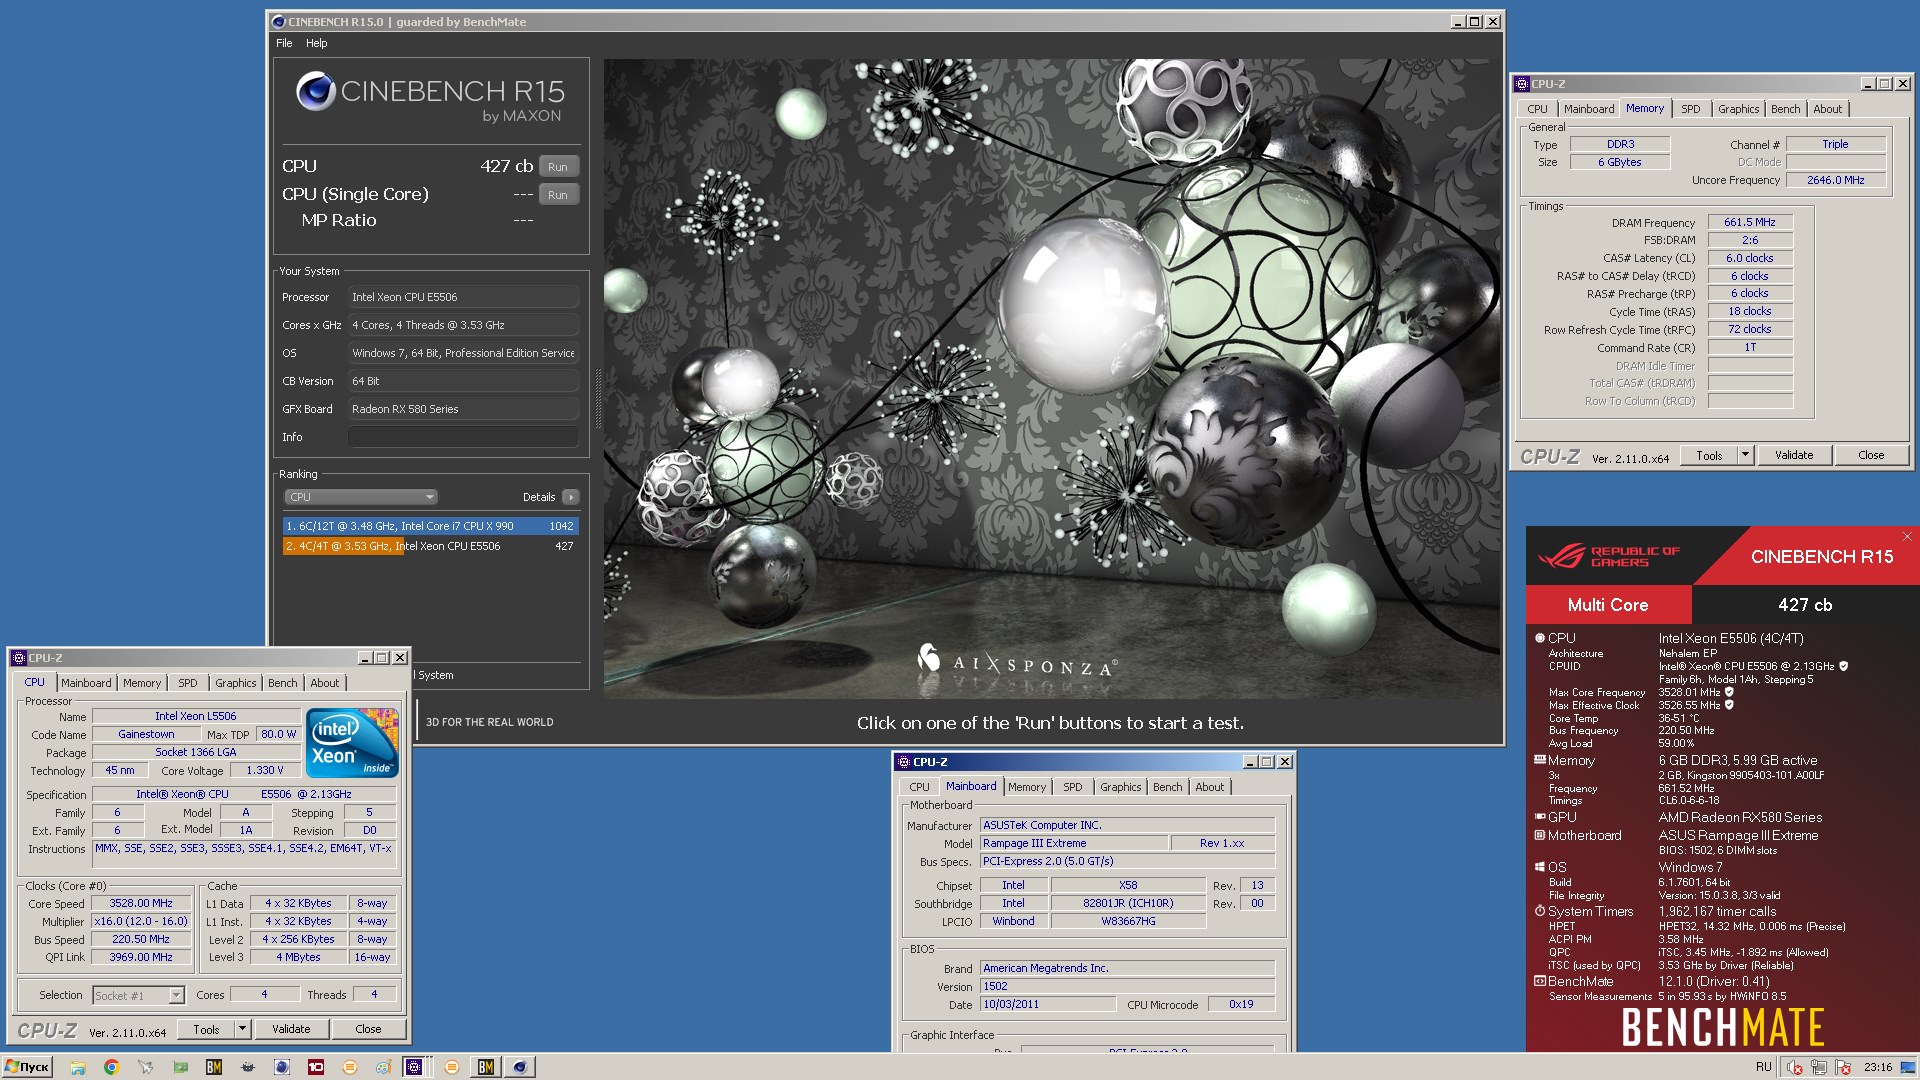Click the green graphics card taskbar icon
This screenshot has width=1920, height=1080.
[x=180, y=1067]
